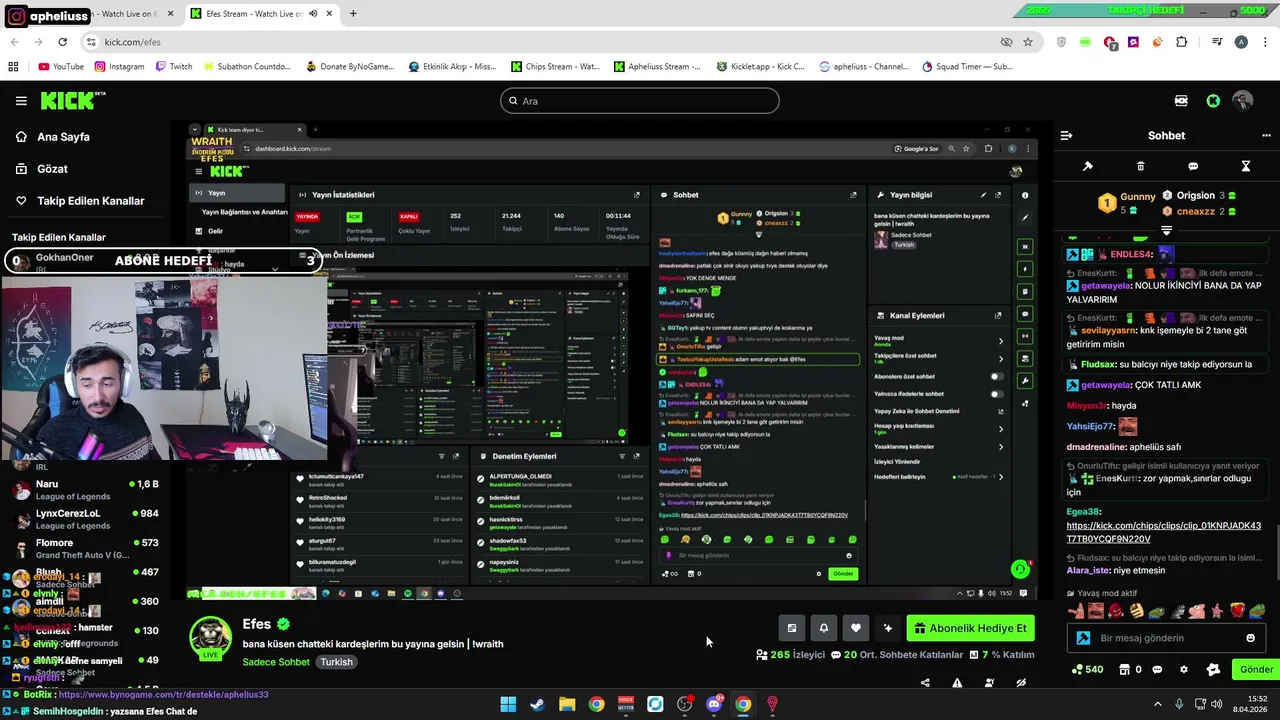Click the hourglass slow-mode icon
The width and height of the screenshot is (1280, 720).
coord(1246,166)
